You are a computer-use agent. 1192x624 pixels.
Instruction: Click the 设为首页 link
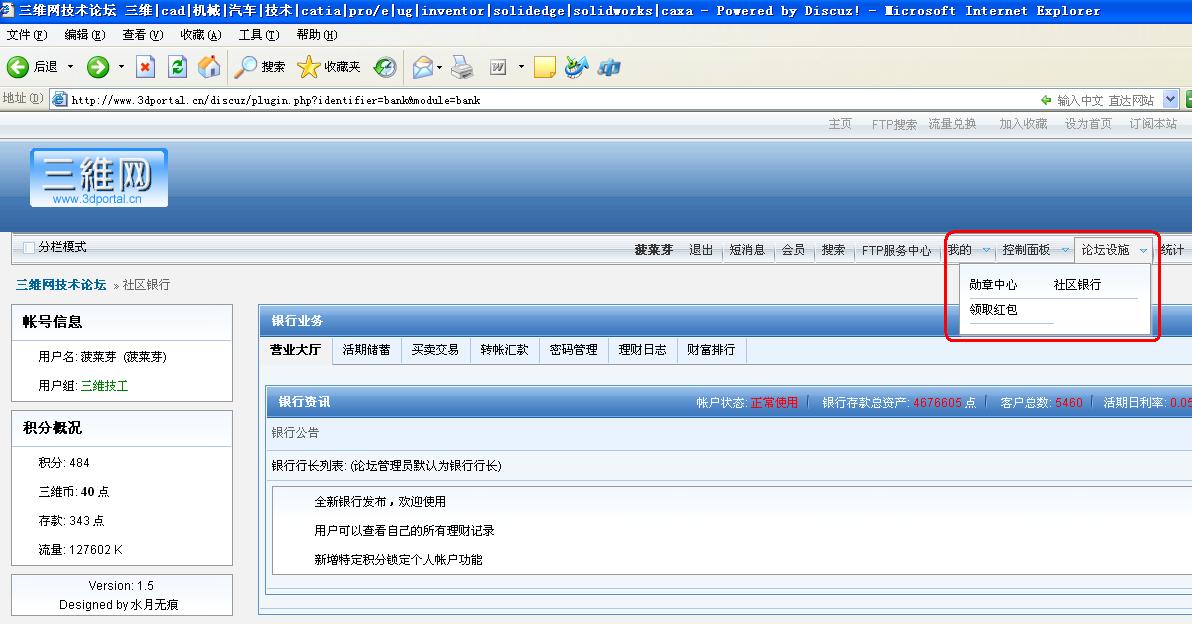1088,124
